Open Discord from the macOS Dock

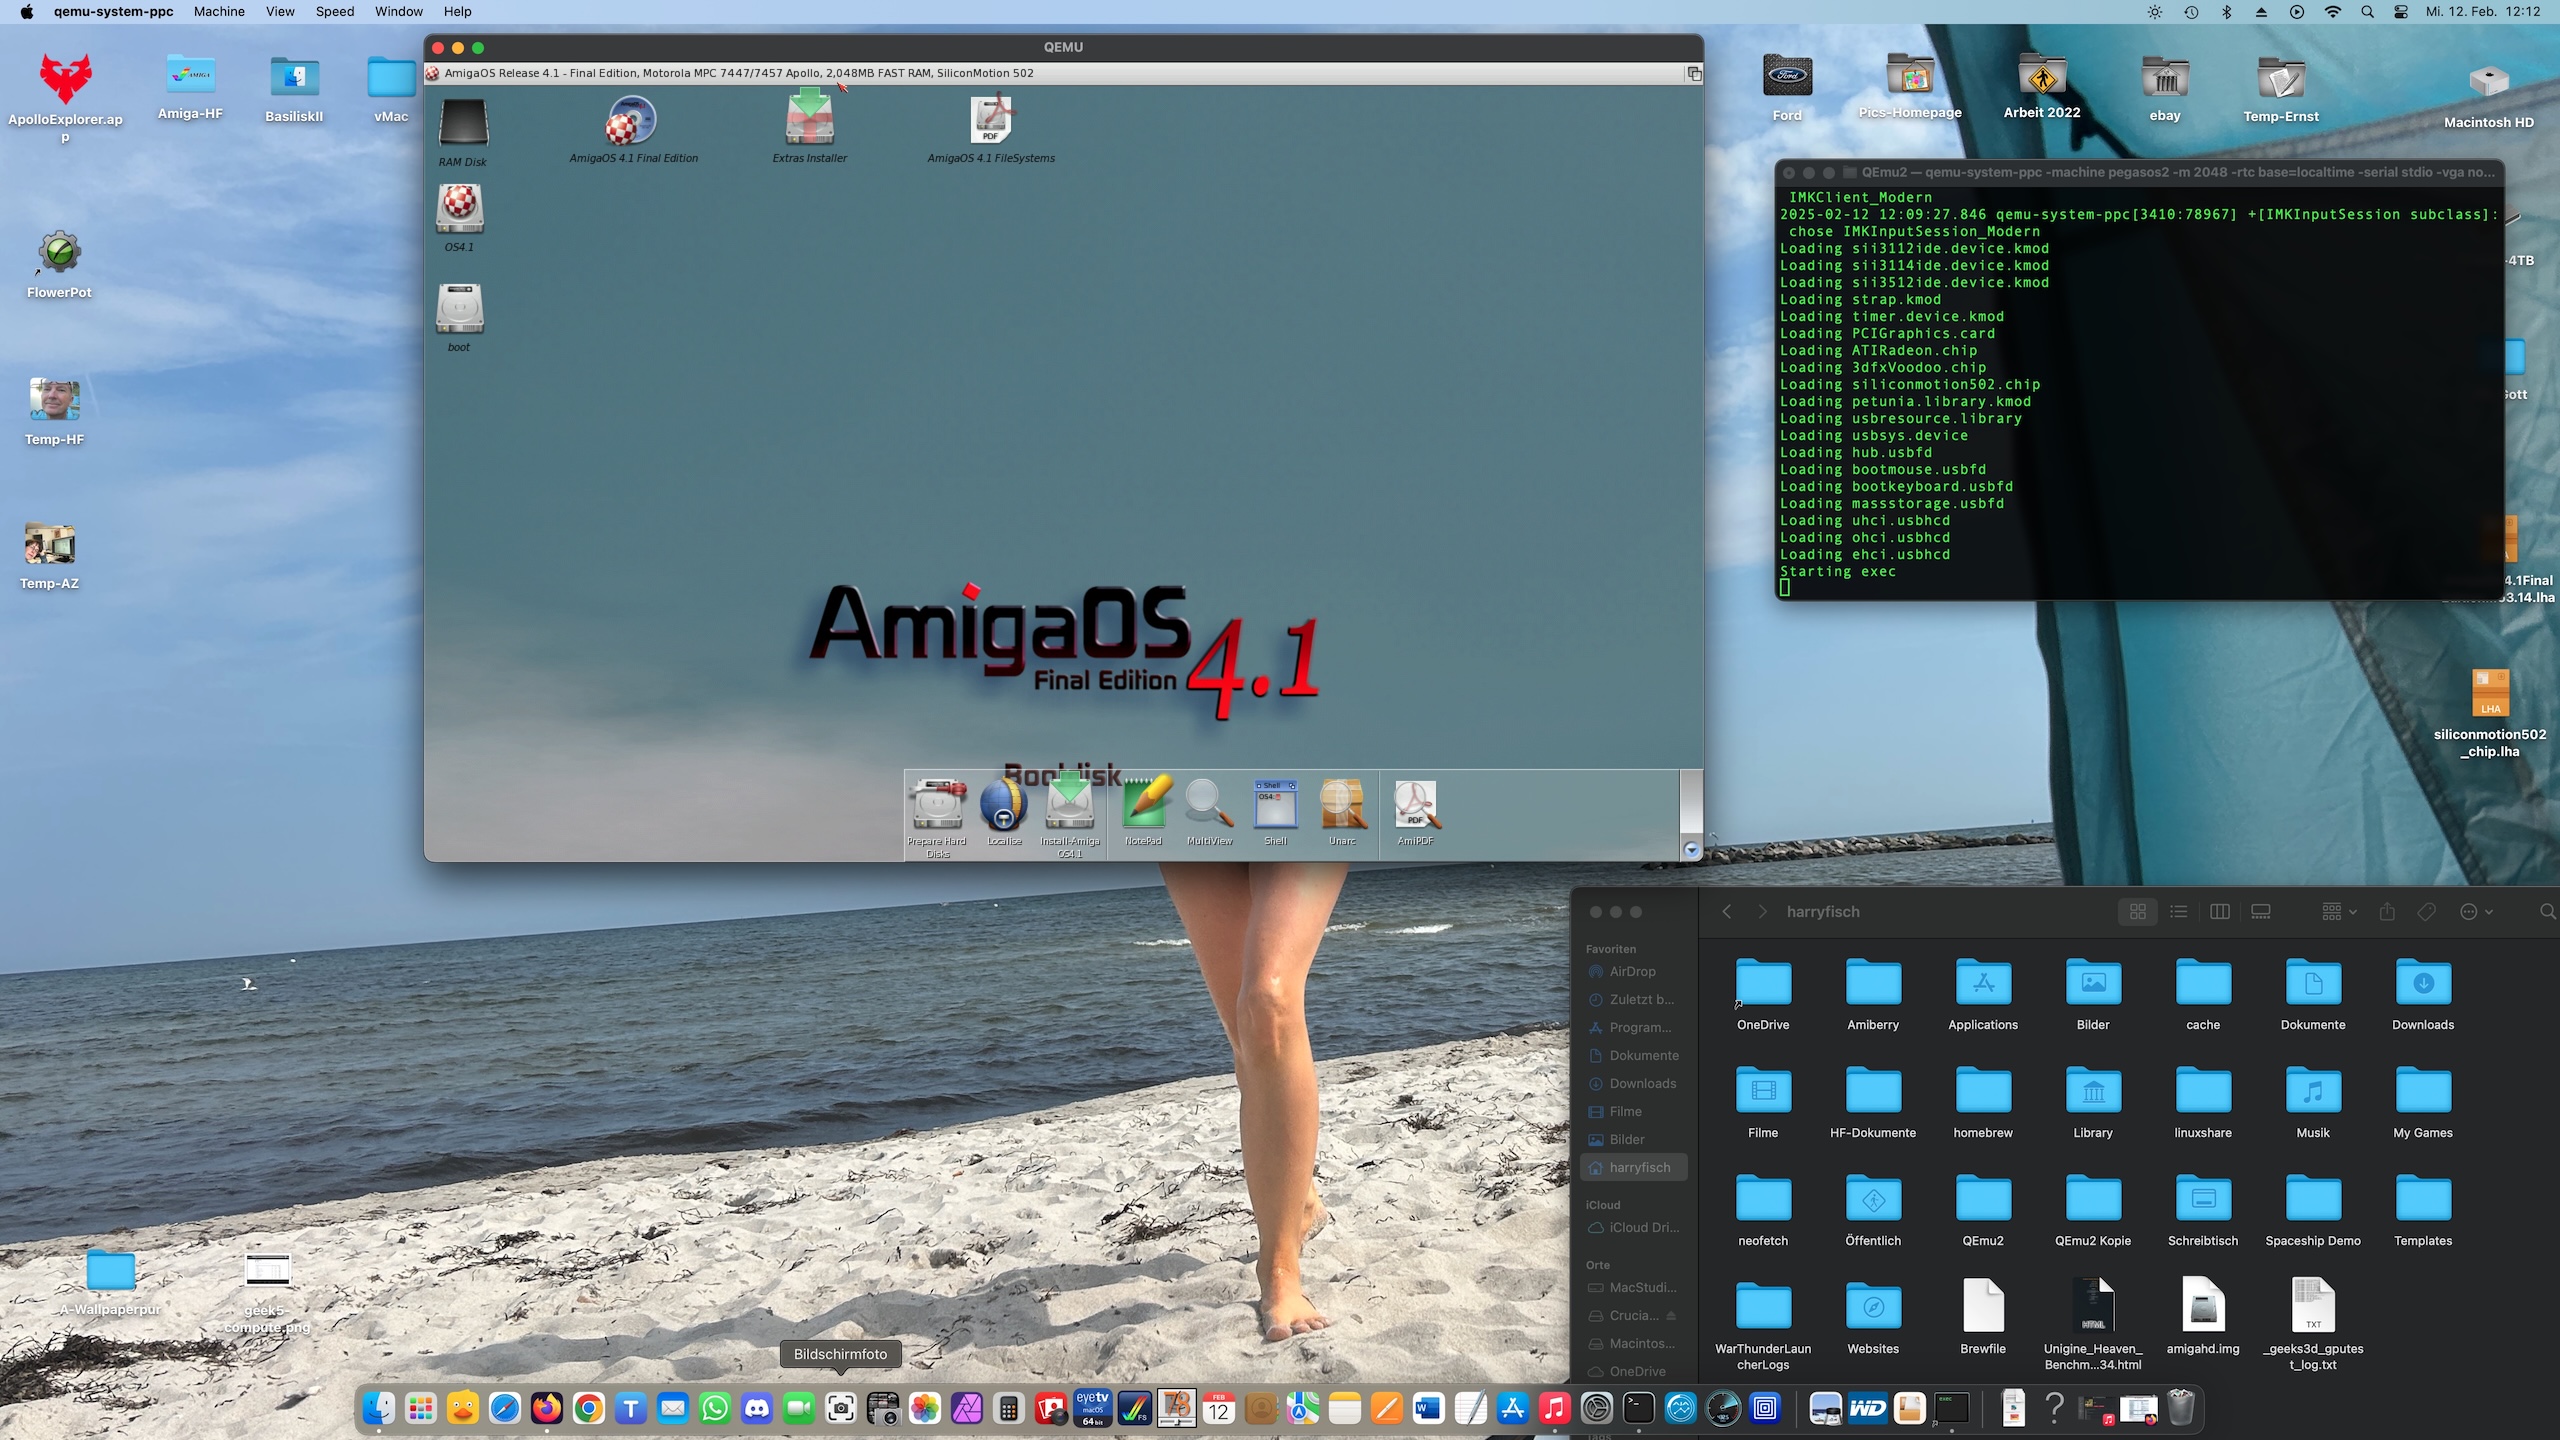(x=757, y=1409)
